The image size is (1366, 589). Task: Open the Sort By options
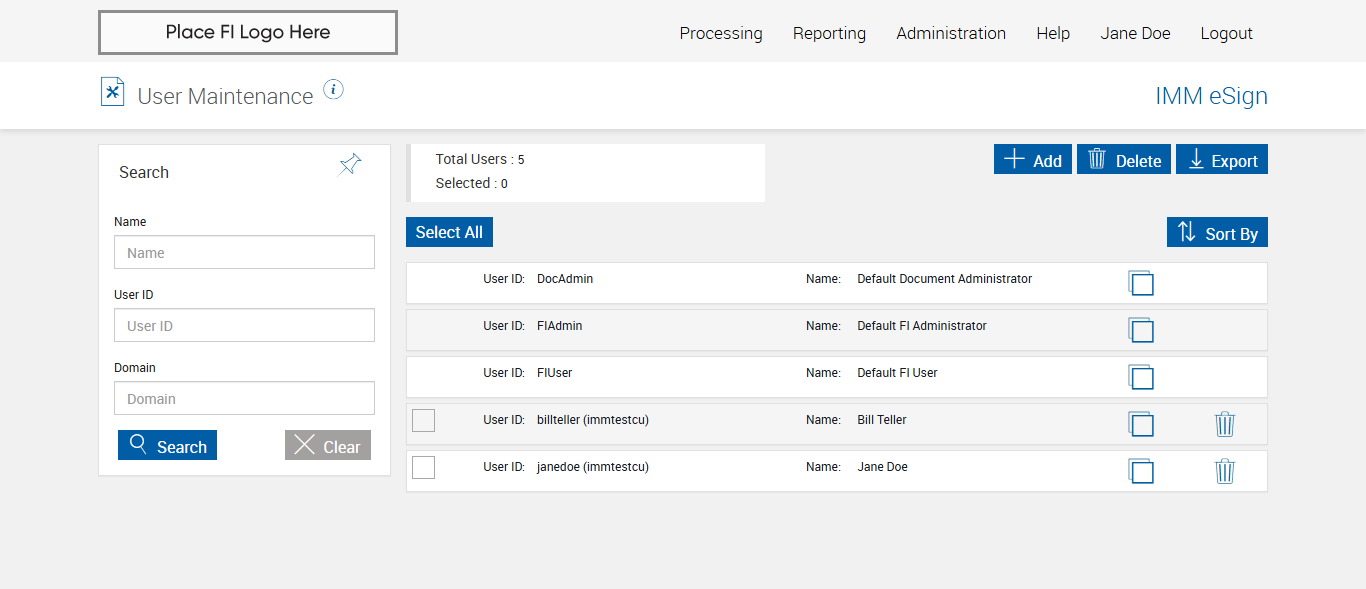[x=1217, y=232]
